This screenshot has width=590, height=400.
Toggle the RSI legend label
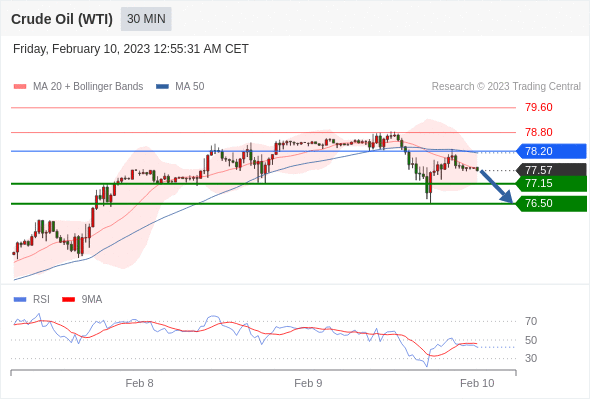click(x=41, y=300)
